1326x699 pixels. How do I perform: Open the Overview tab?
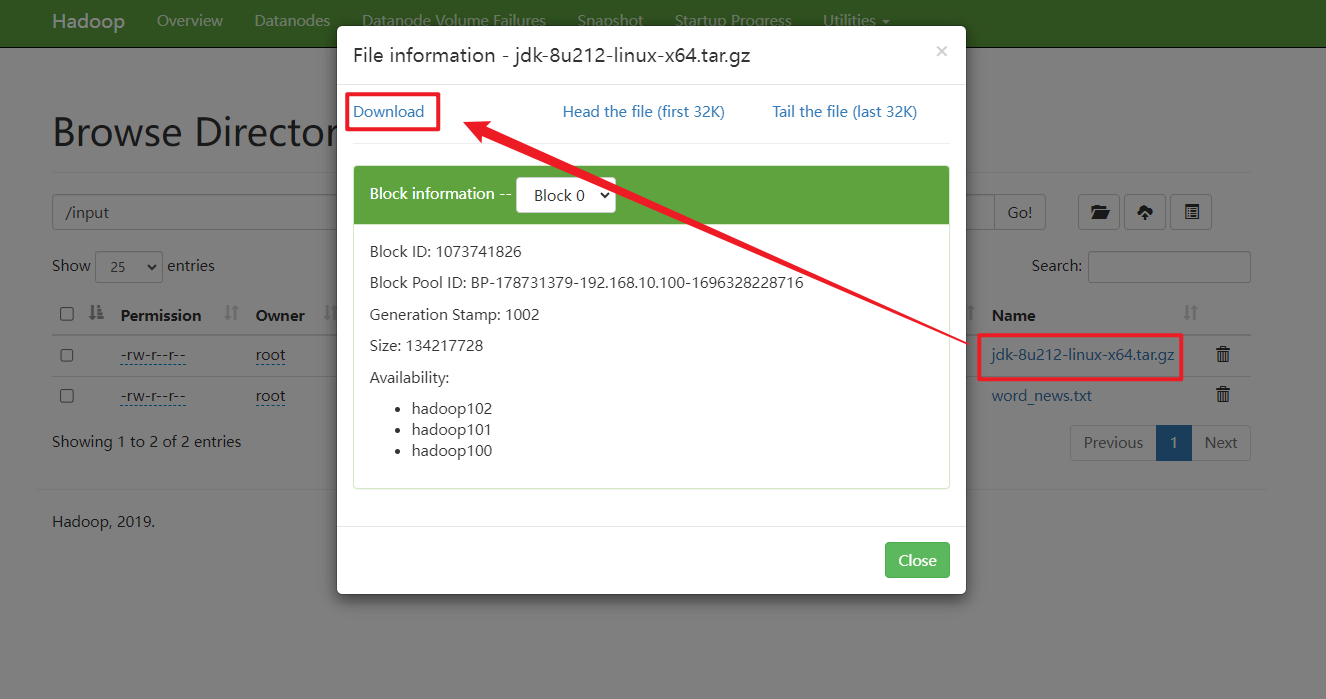click(190, 20)
